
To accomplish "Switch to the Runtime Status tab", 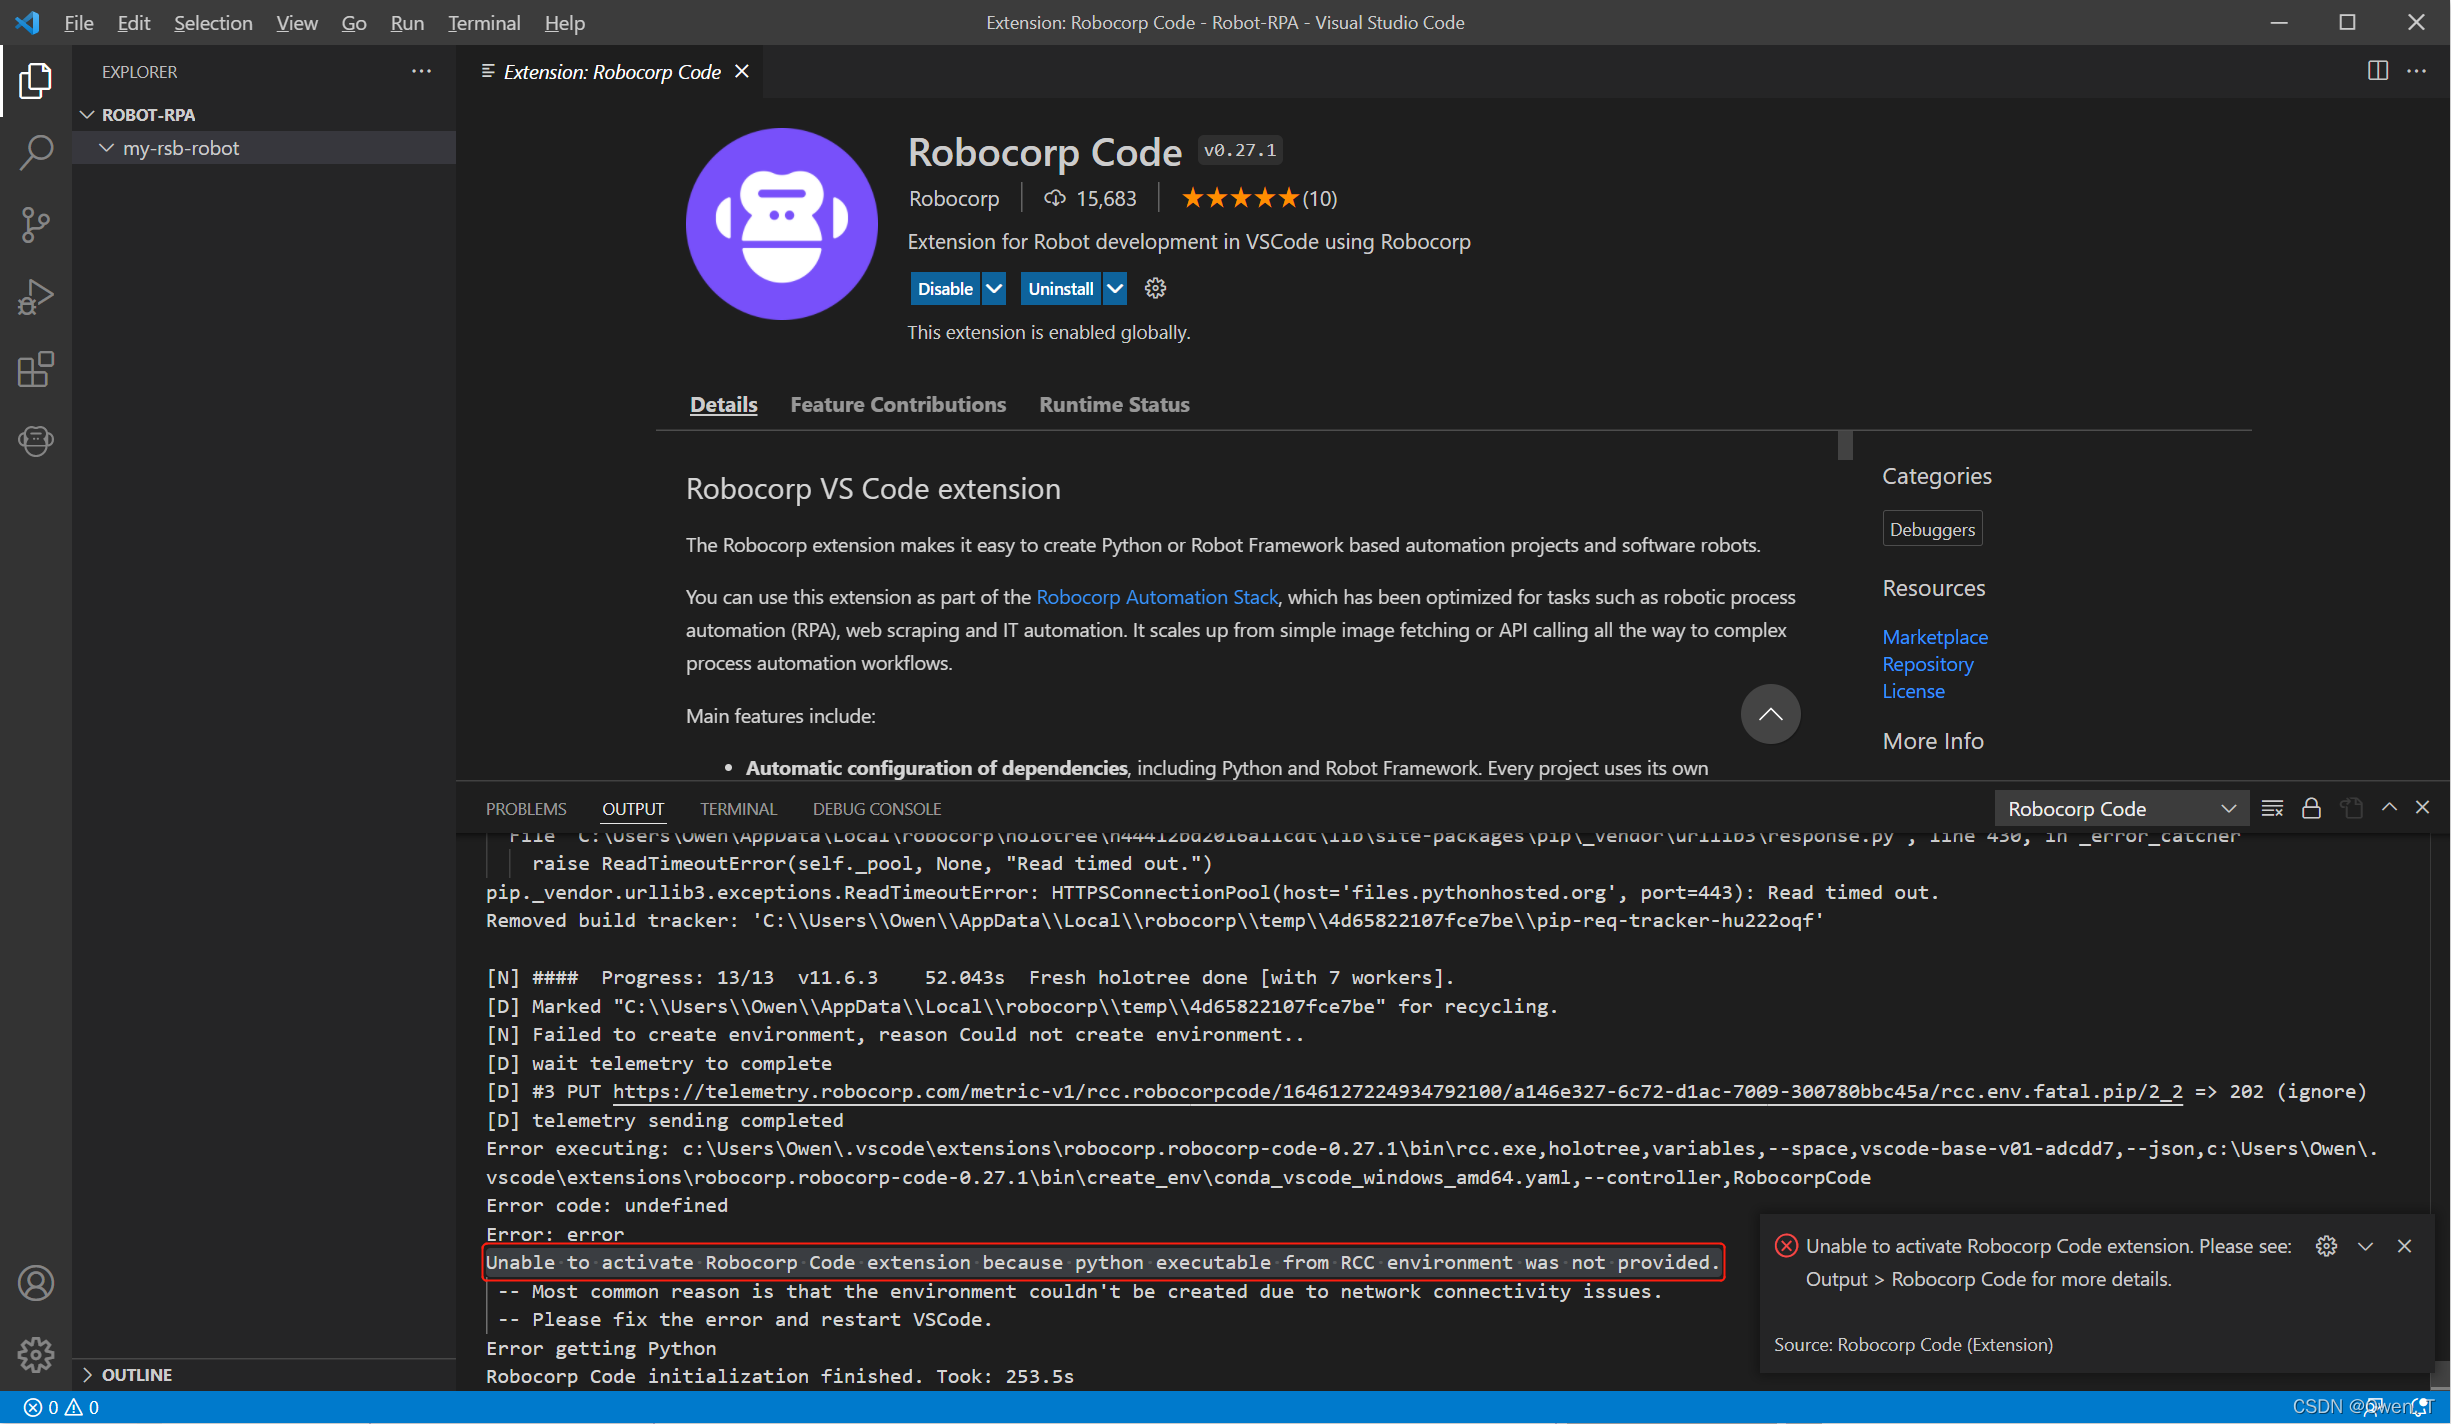I will click(x=1114, y=404).
